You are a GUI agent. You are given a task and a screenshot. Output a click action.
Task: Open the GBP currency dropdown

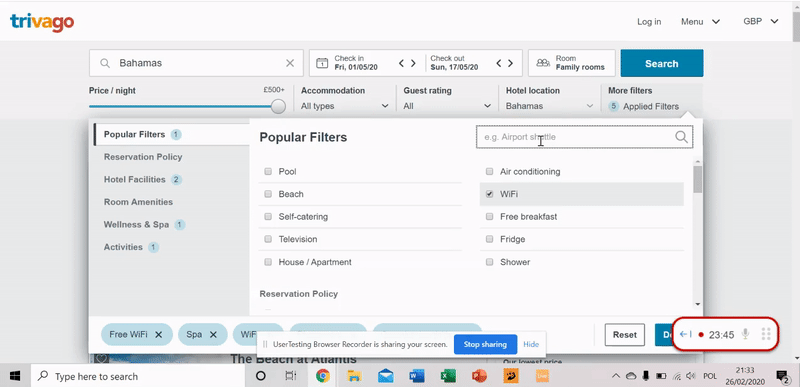[x=761, y=21]
